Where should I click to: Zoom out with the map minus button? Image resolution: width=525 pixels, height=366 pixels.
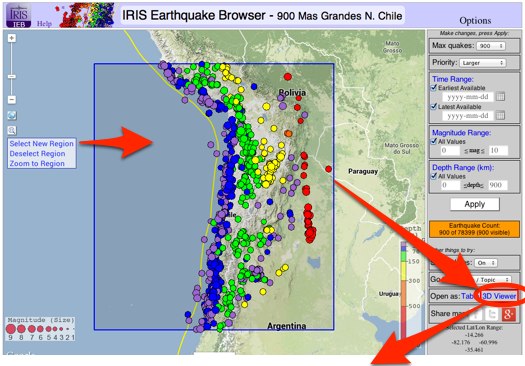[x=12, y=99]
